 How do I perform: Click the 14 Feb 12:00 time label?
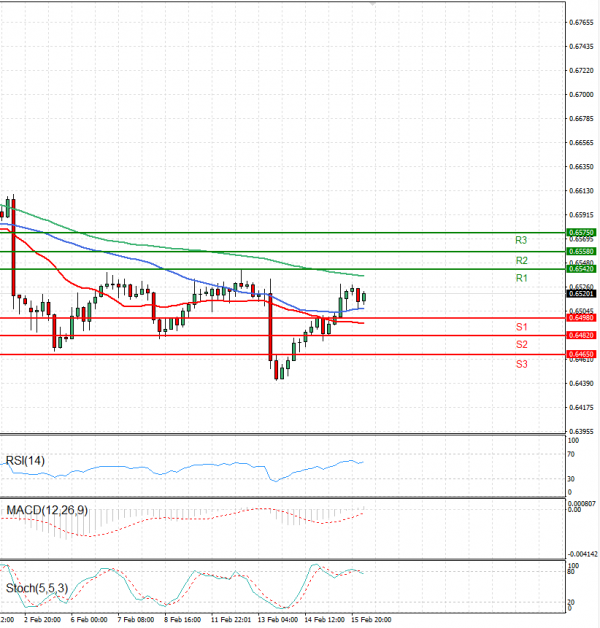click(x=324, y=620)
